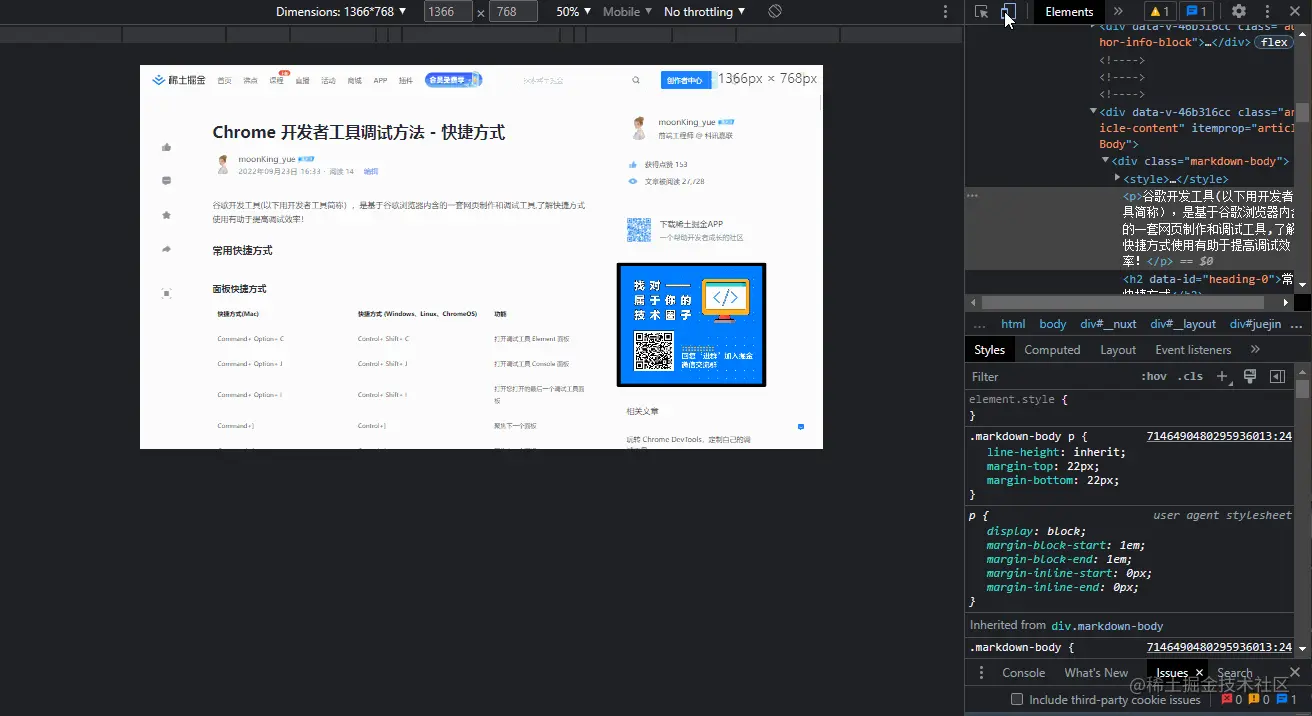This screenshot has width=1312, height=716.
Task: Select the Elements panel tab
Action: [1069, 12]
